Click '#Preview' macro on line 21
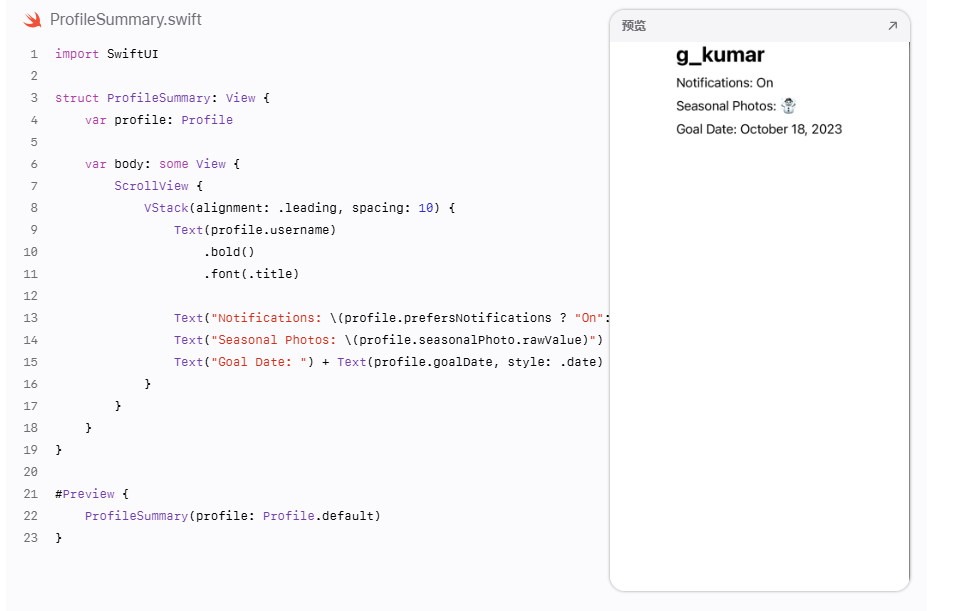This screenshot has width=959, height=611. pyautogui.click(x=84, y=494)
